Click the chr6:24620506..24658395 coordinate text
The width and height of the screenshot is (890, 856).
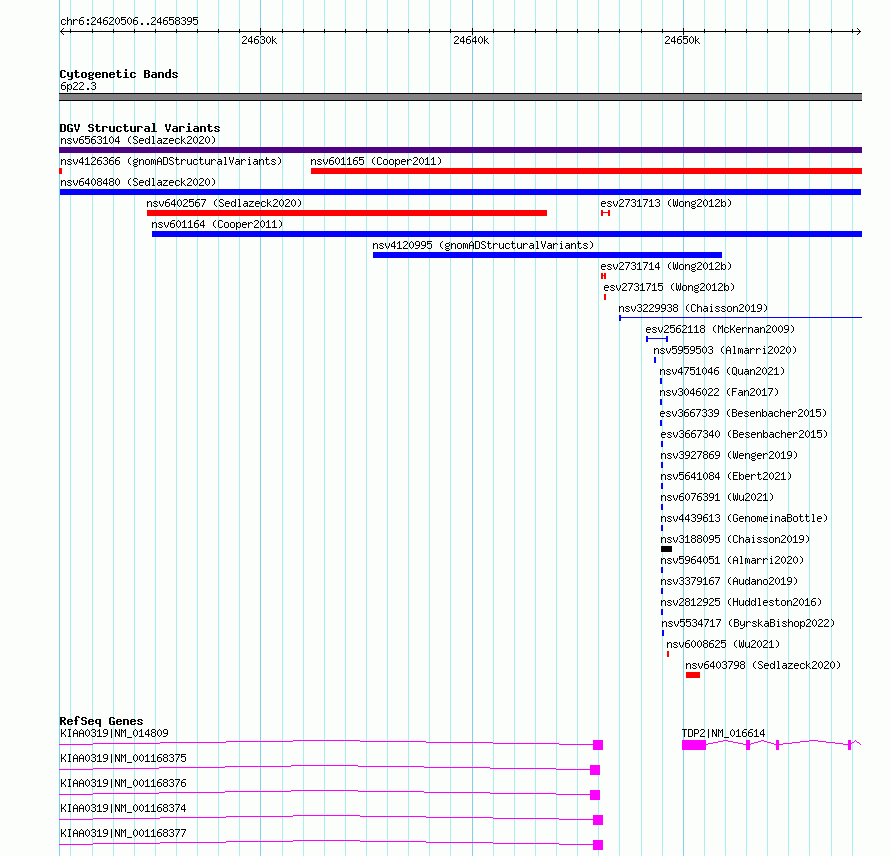click(129, 22)
